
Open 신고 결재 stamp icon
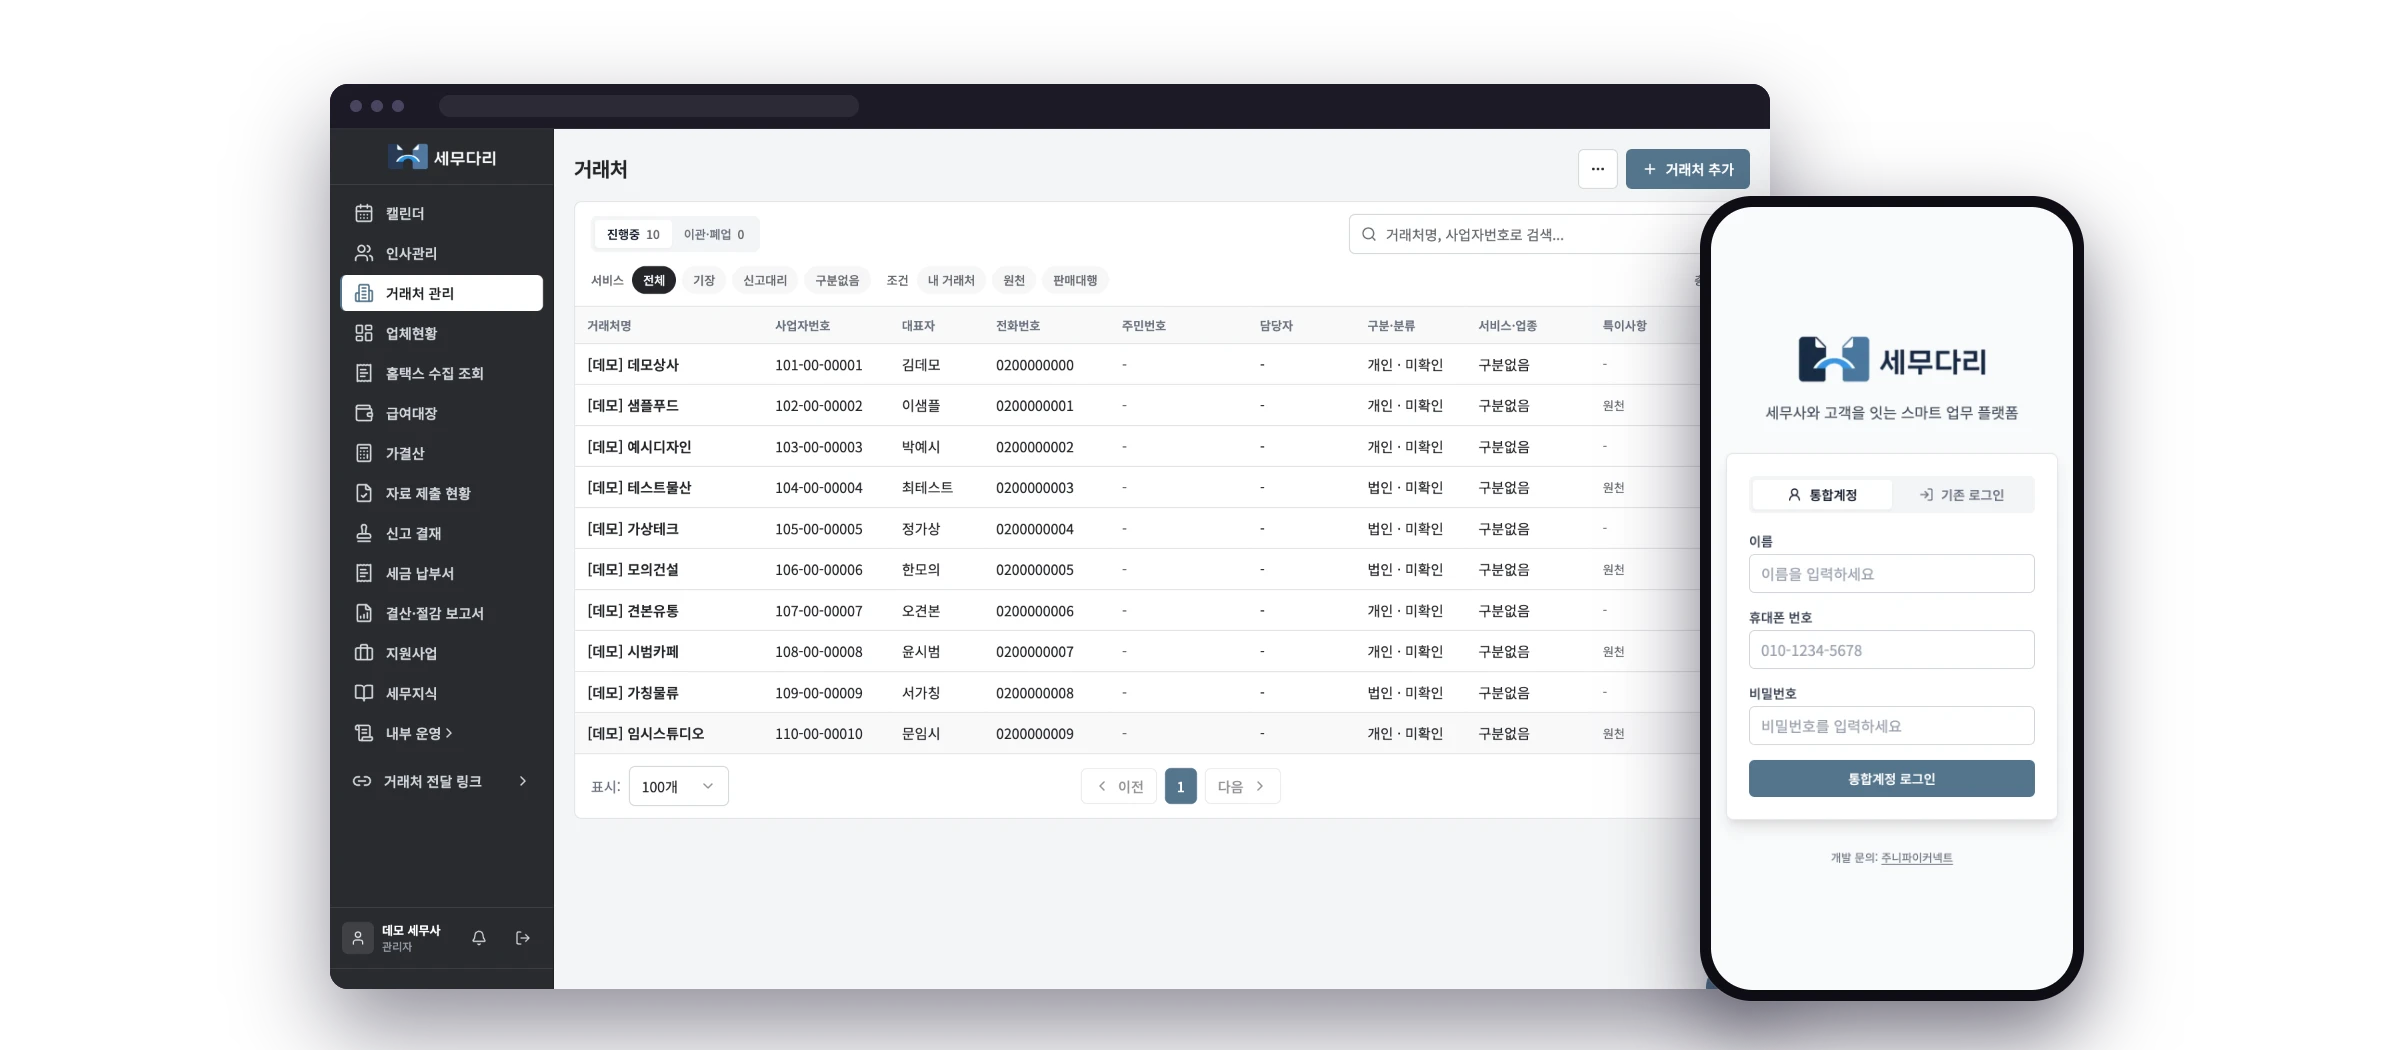(364, 533)
